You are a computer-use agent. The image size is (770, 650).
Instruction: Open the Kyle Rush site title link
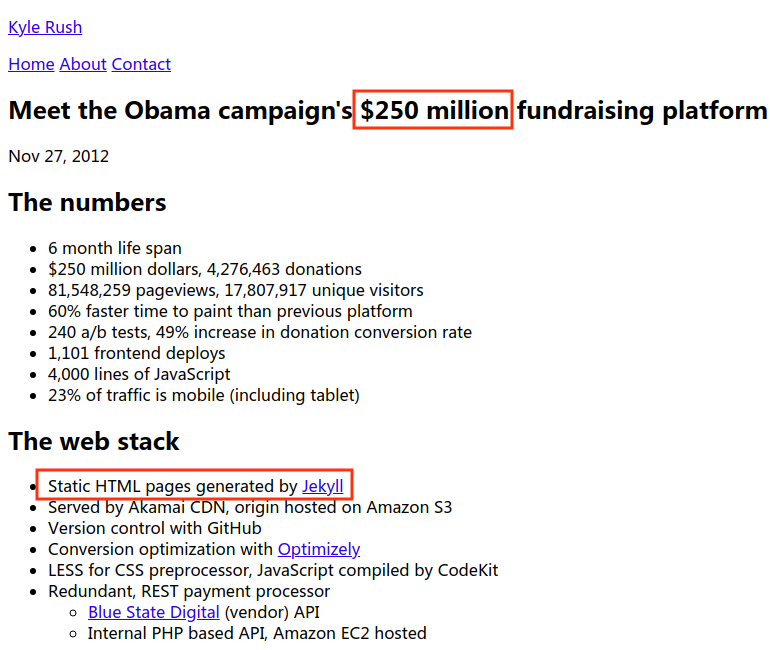(x=45, y=27)
